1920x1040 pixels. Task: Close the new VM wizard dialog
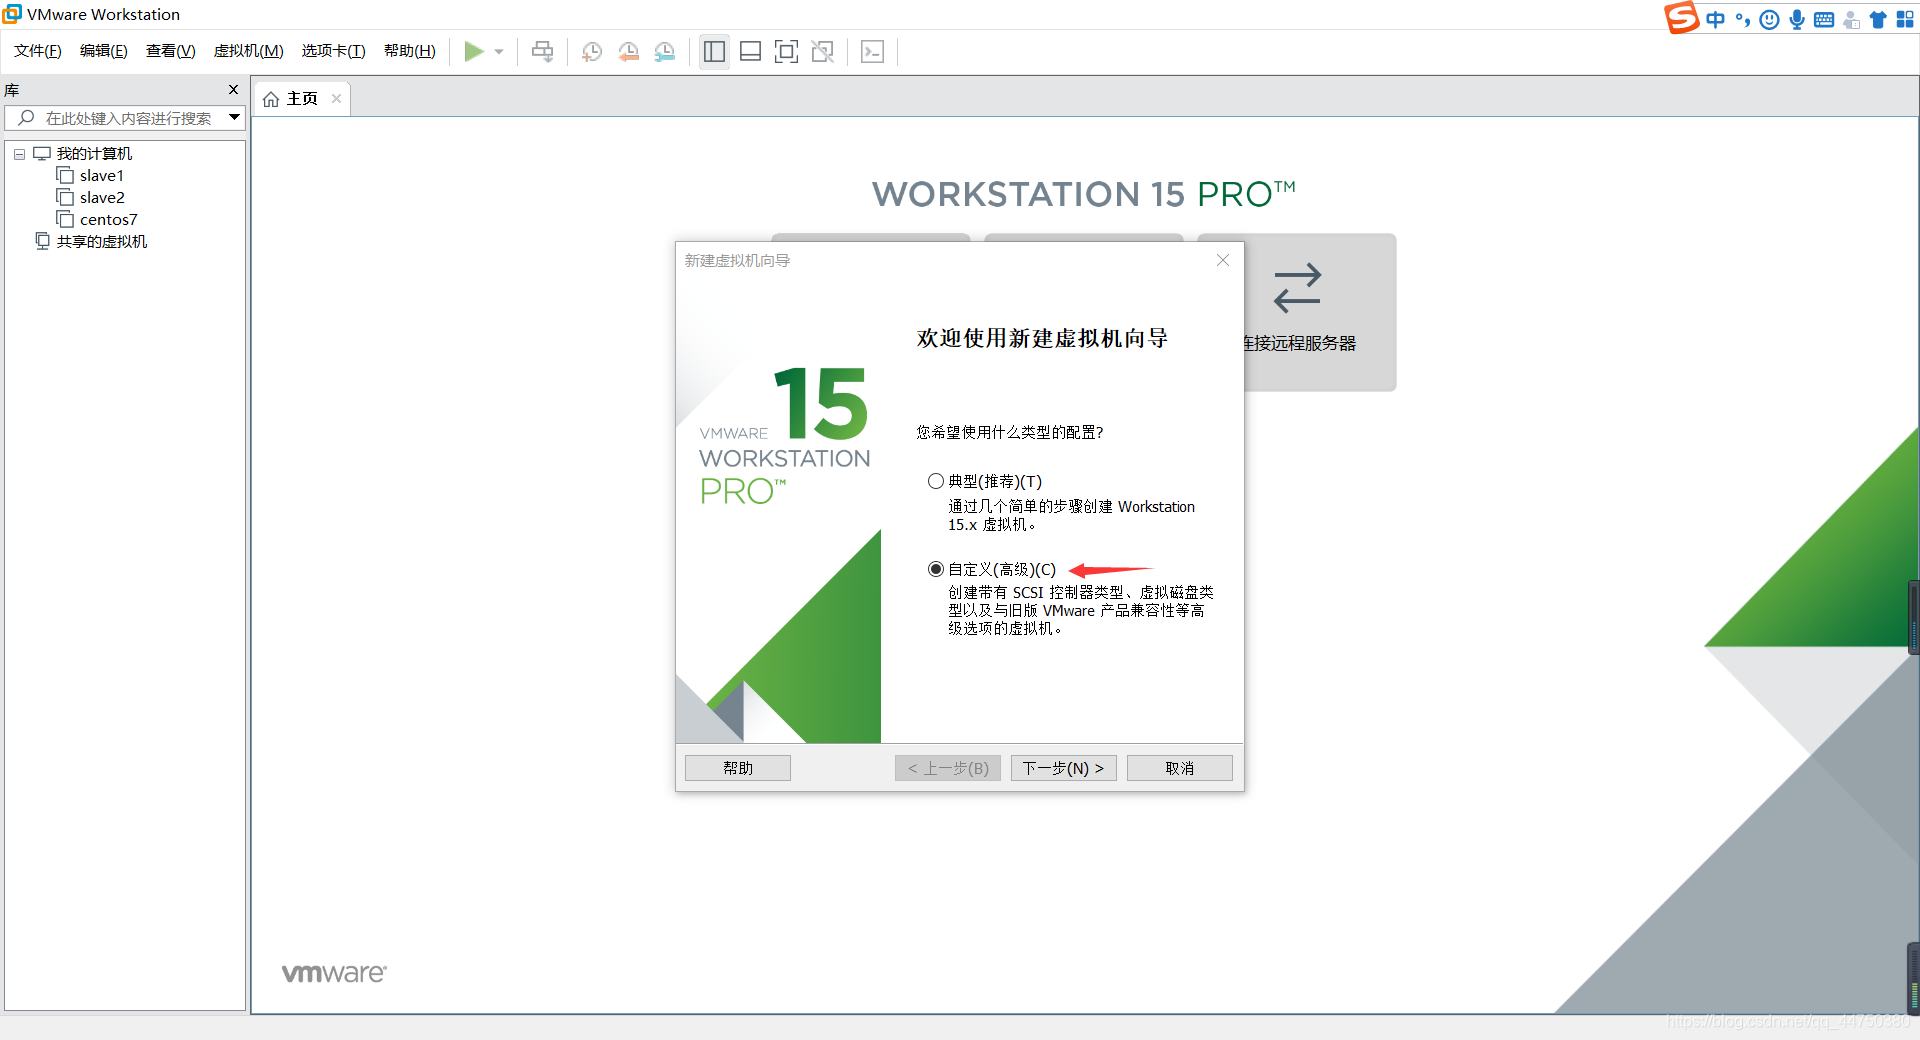(1223, 260)
